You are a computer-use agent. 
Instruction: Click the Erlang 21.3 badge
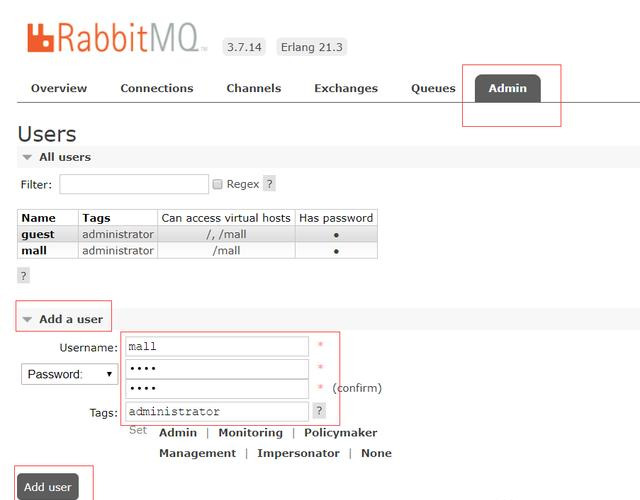(311, 47)
